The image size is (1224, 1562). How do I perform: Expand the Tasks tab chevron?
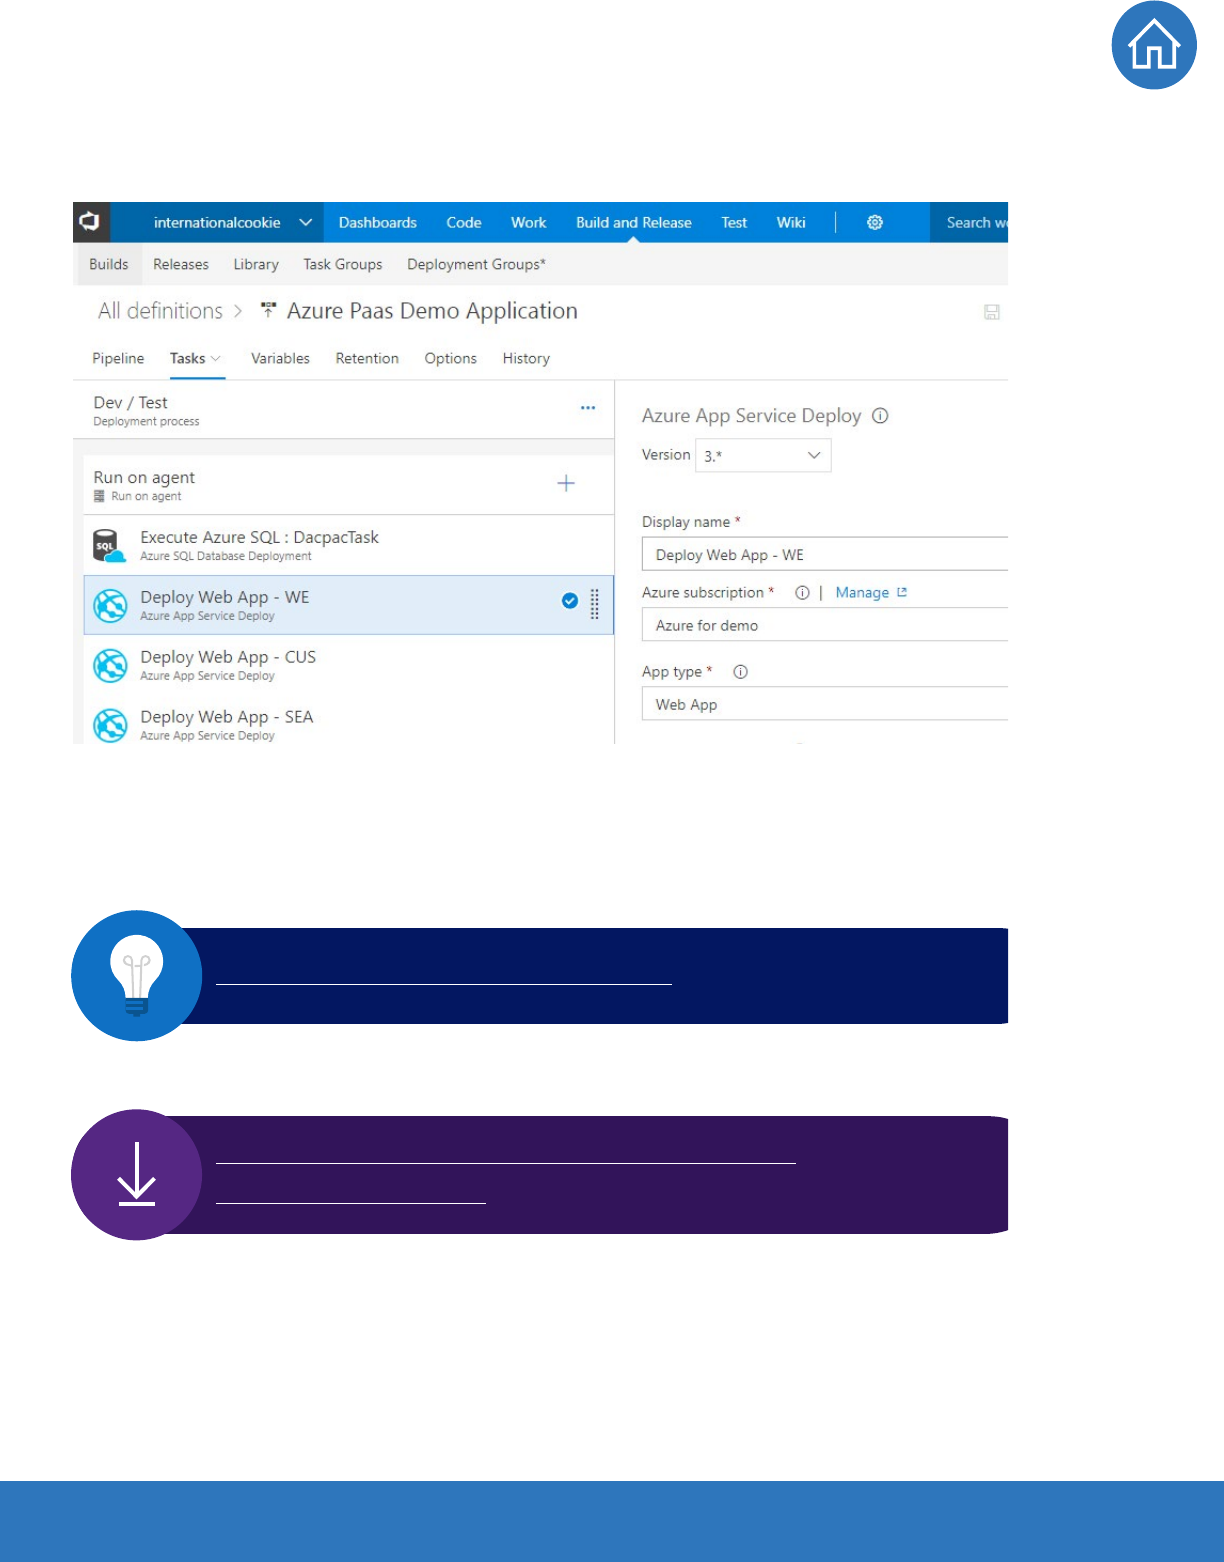[x=216, y=359]
